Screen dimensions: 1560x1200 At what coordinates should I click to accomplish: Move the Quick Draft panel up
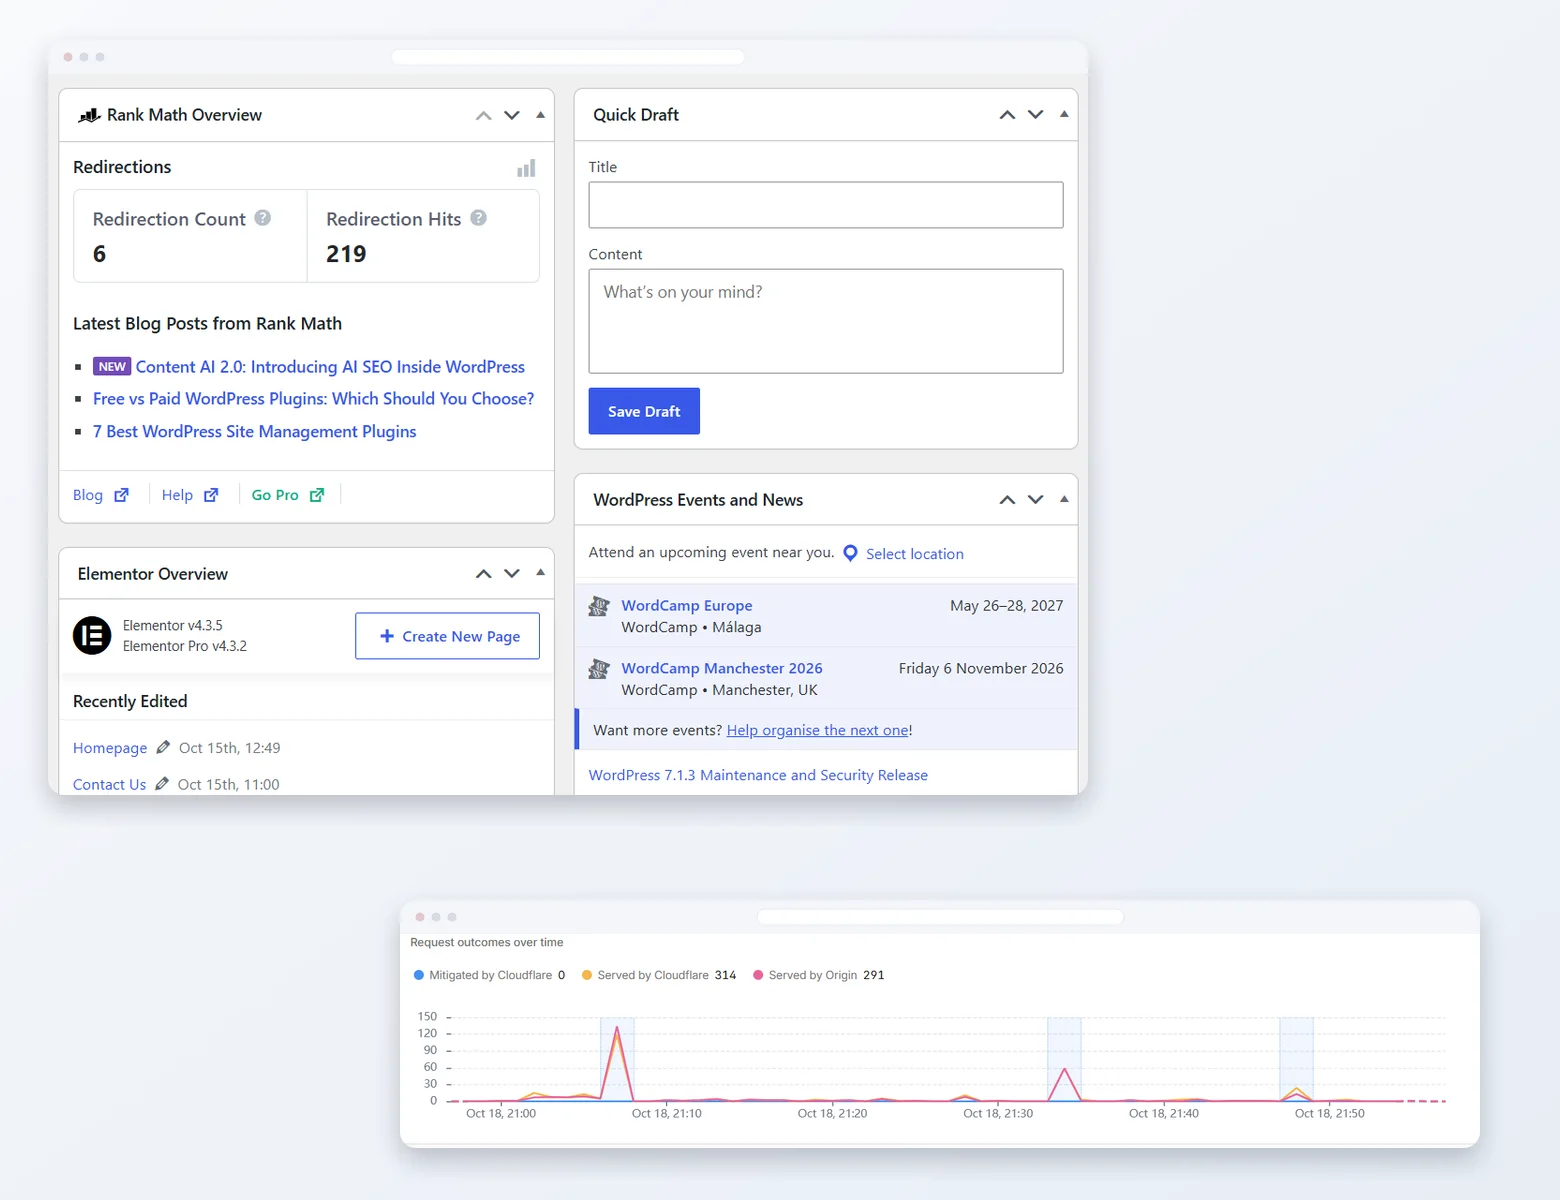[1008, 115]
